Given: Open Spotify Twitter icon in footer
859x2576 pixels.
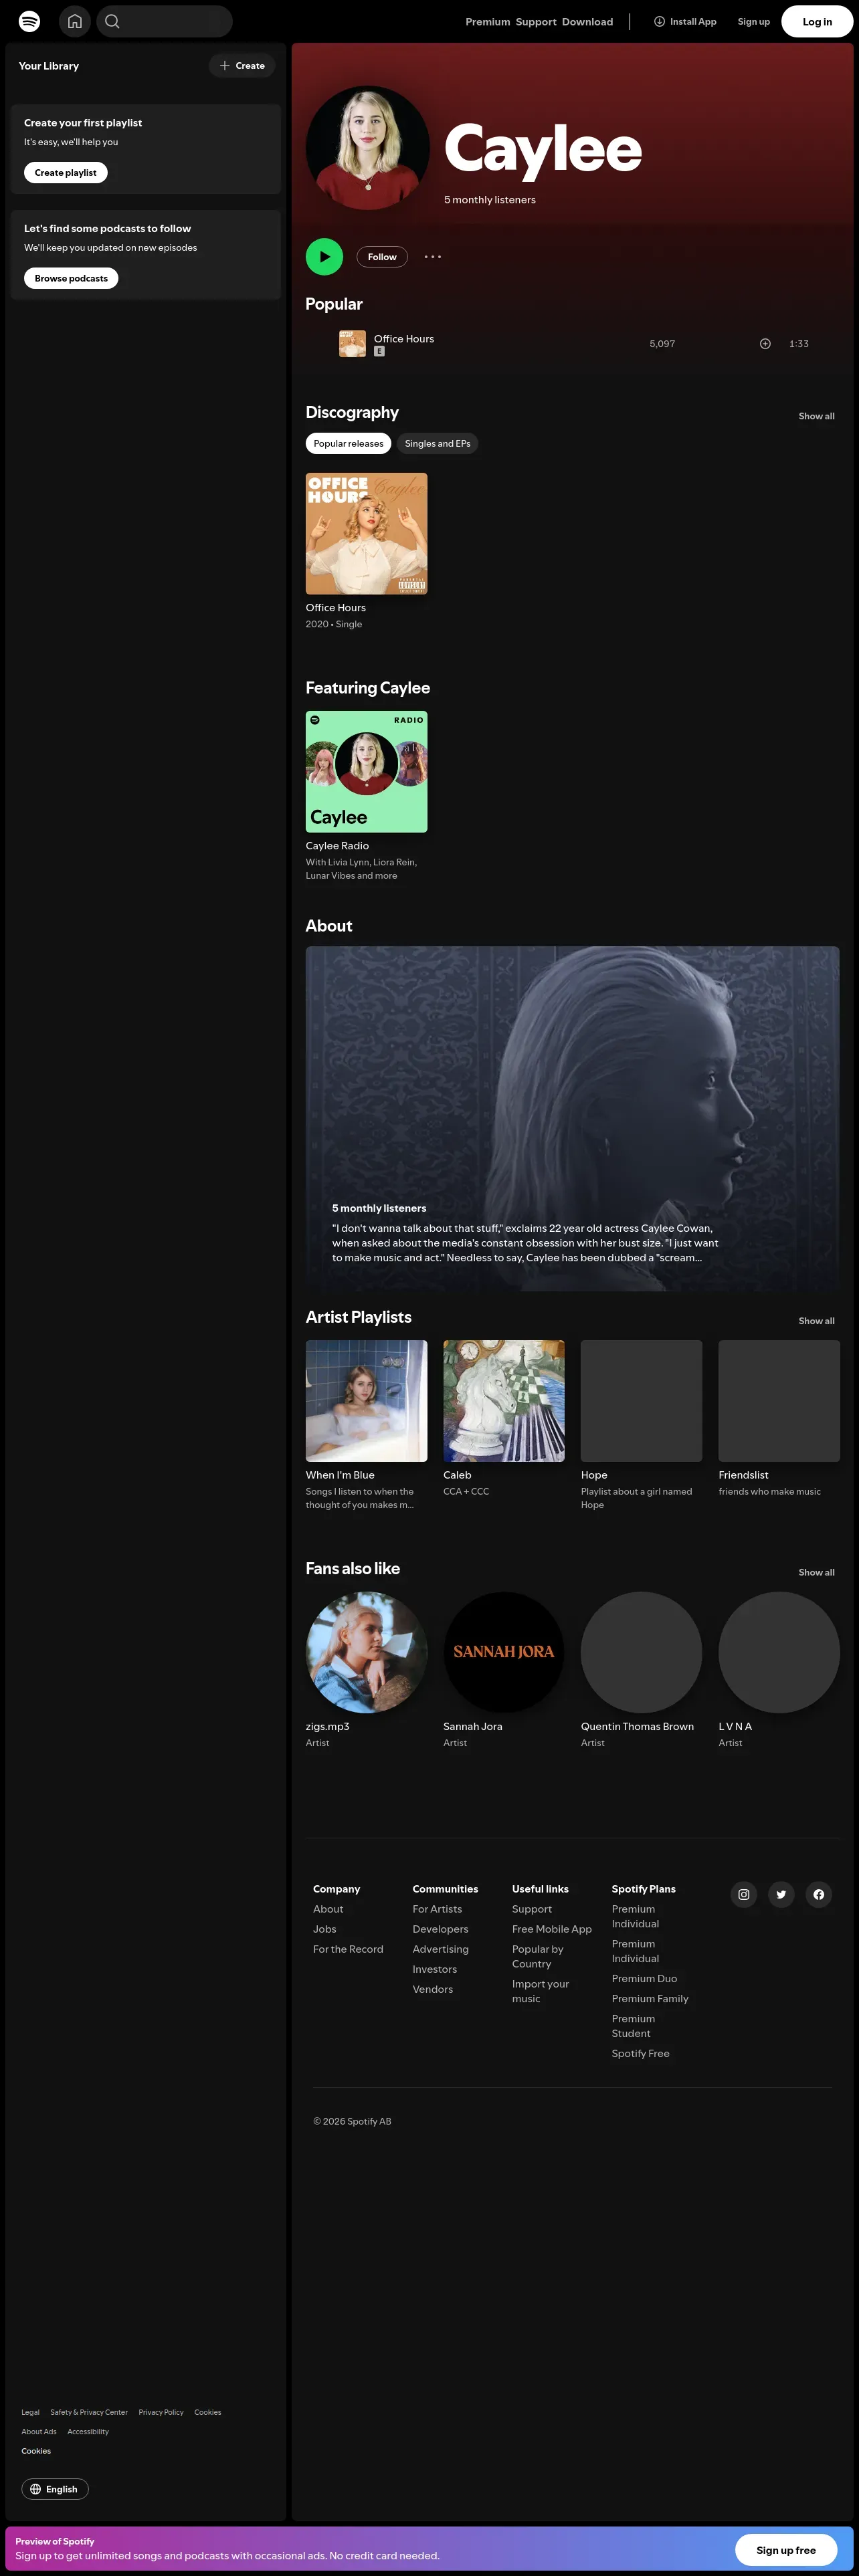Looking at the screenshot, I should [781, 1894].
